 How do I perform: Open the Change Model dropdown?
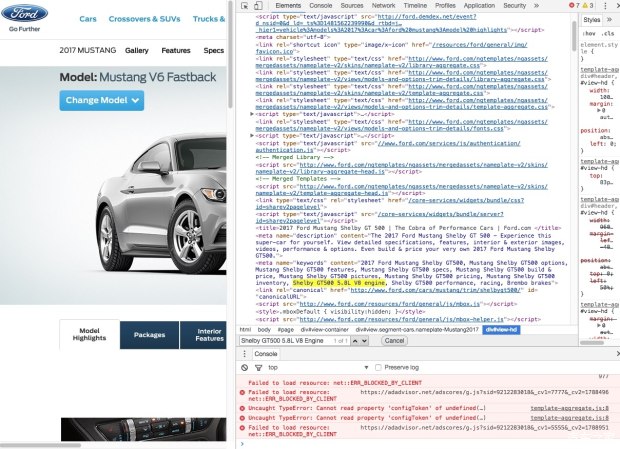coord(102,100)
